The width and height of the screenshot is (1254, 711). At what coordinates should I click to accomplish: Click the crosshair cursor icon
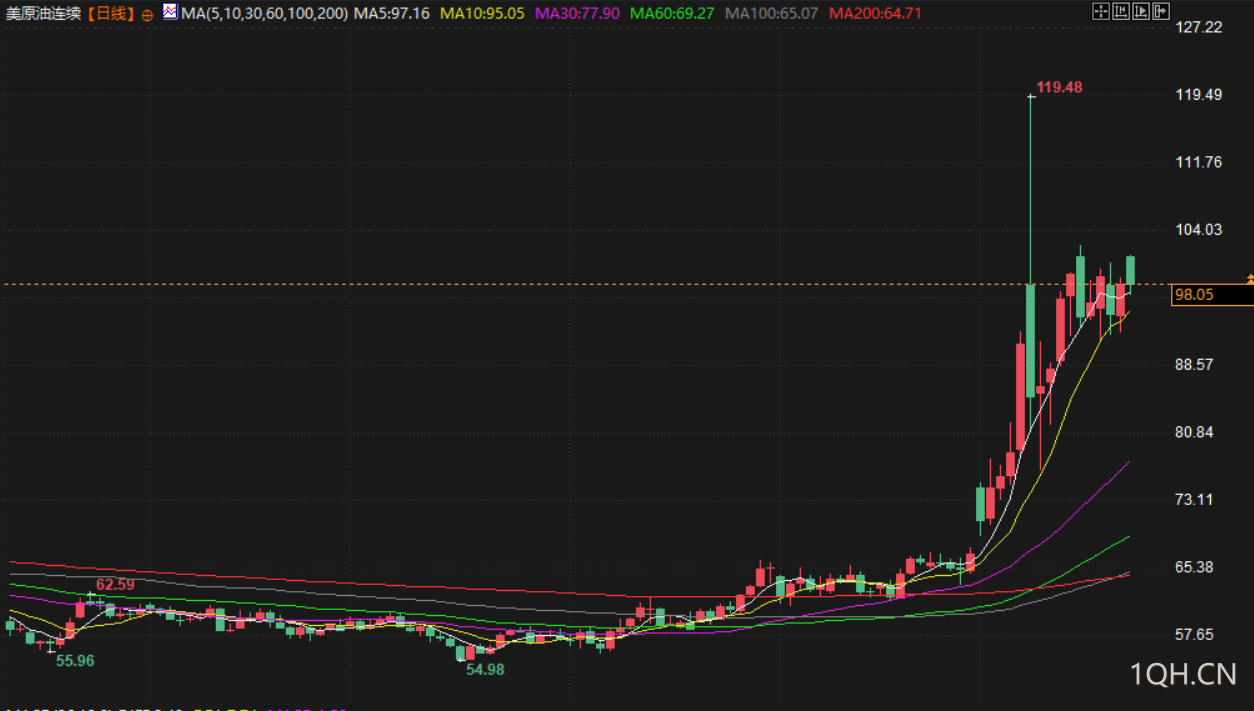1101,11
